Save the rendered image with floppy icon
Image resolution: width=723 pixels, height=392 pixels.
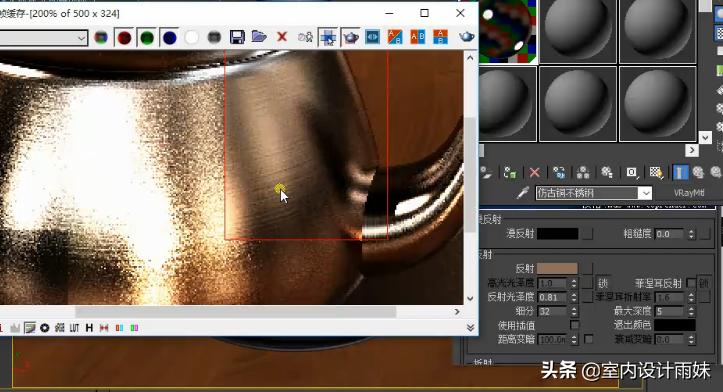coord(237,37)
